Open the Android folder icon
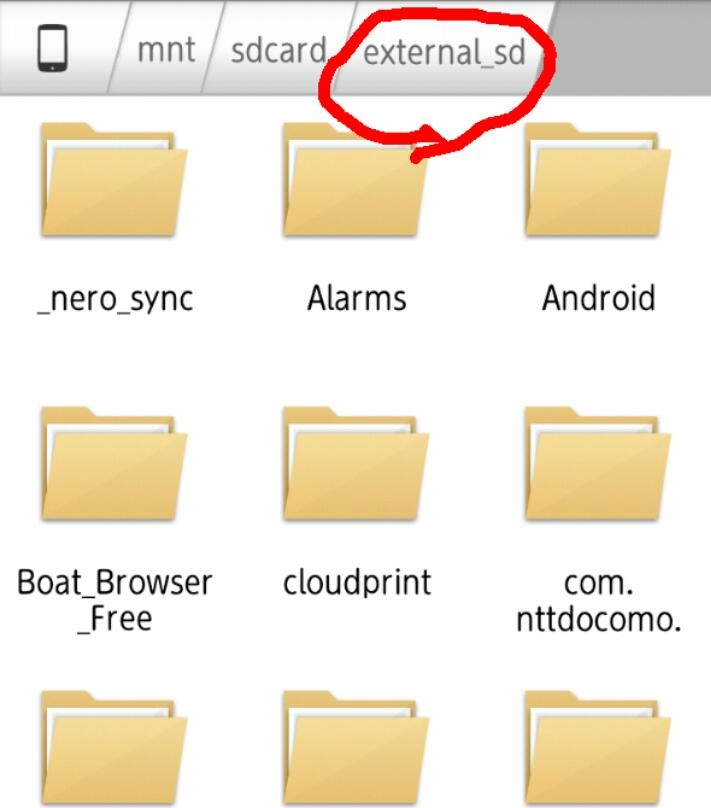 click(x=598, y=180)
